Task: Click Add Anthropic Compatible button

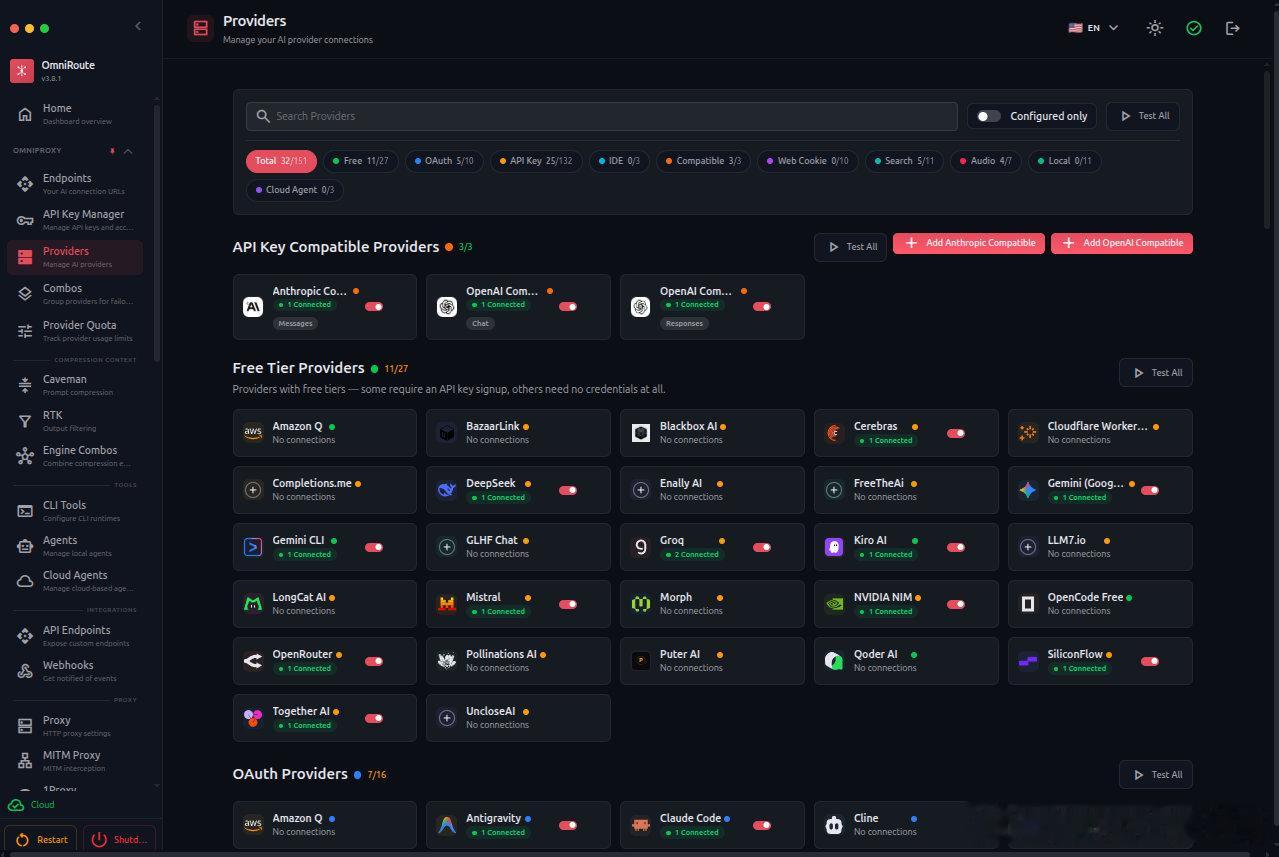Action: [x=969, y=243]
